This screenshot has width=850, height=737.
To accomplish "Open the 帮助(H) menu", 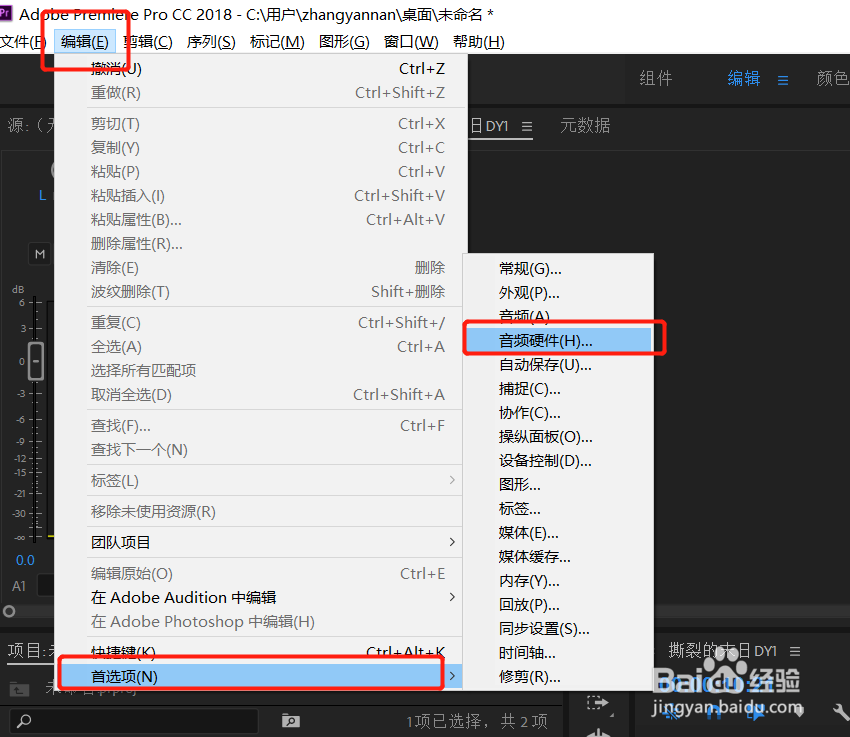I will click(479, 42).
